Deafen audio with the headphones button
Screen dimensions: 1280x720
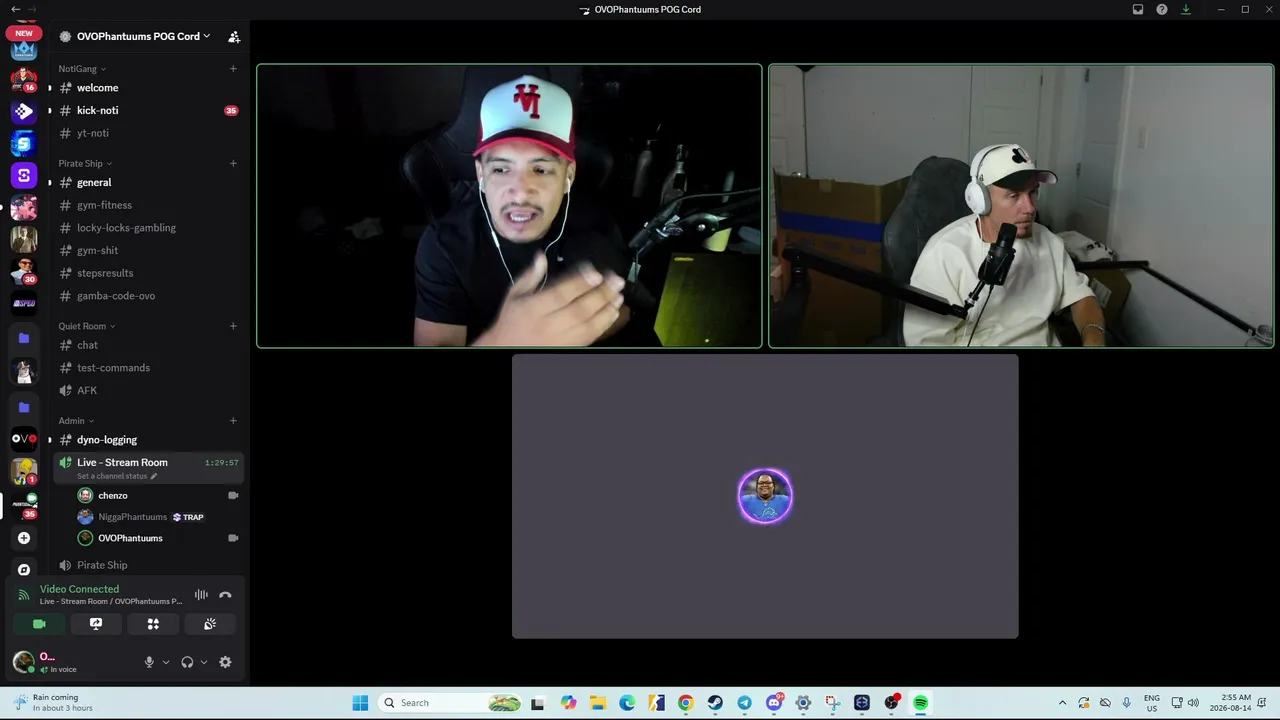(x=187, y=662)
